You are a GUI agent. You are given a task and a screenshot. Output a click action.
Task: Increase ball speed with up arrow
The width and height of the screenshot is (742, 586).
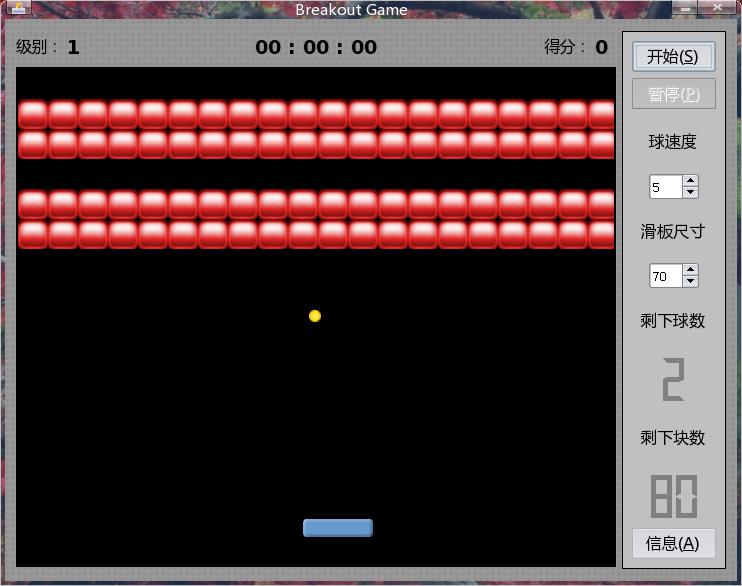690,181
